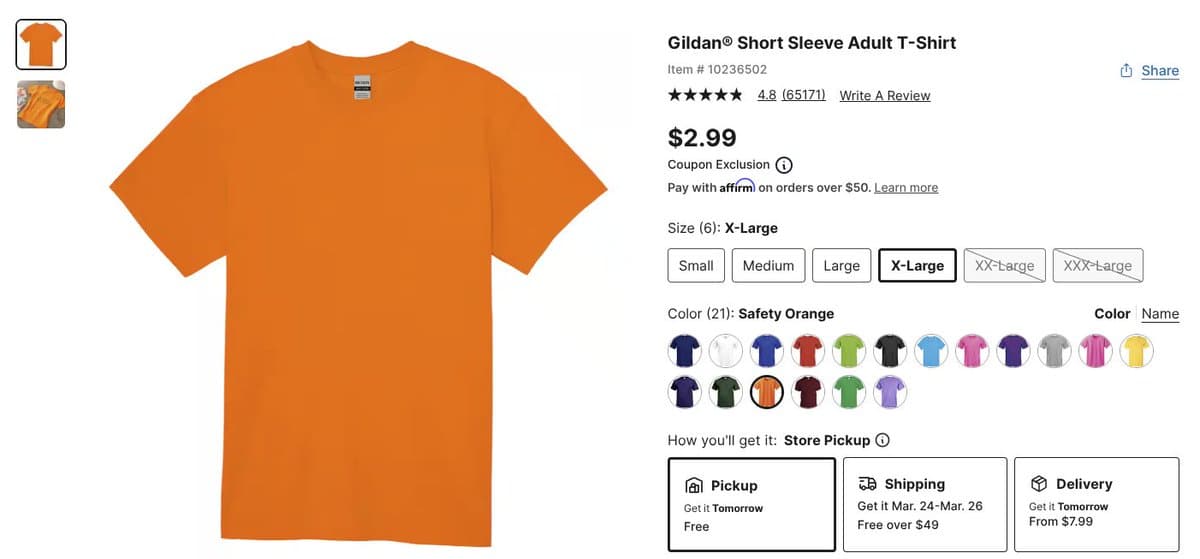
Task: Pick the yellow shirt color swatch
Action: pyautogui.click(x=1136, y=351)
